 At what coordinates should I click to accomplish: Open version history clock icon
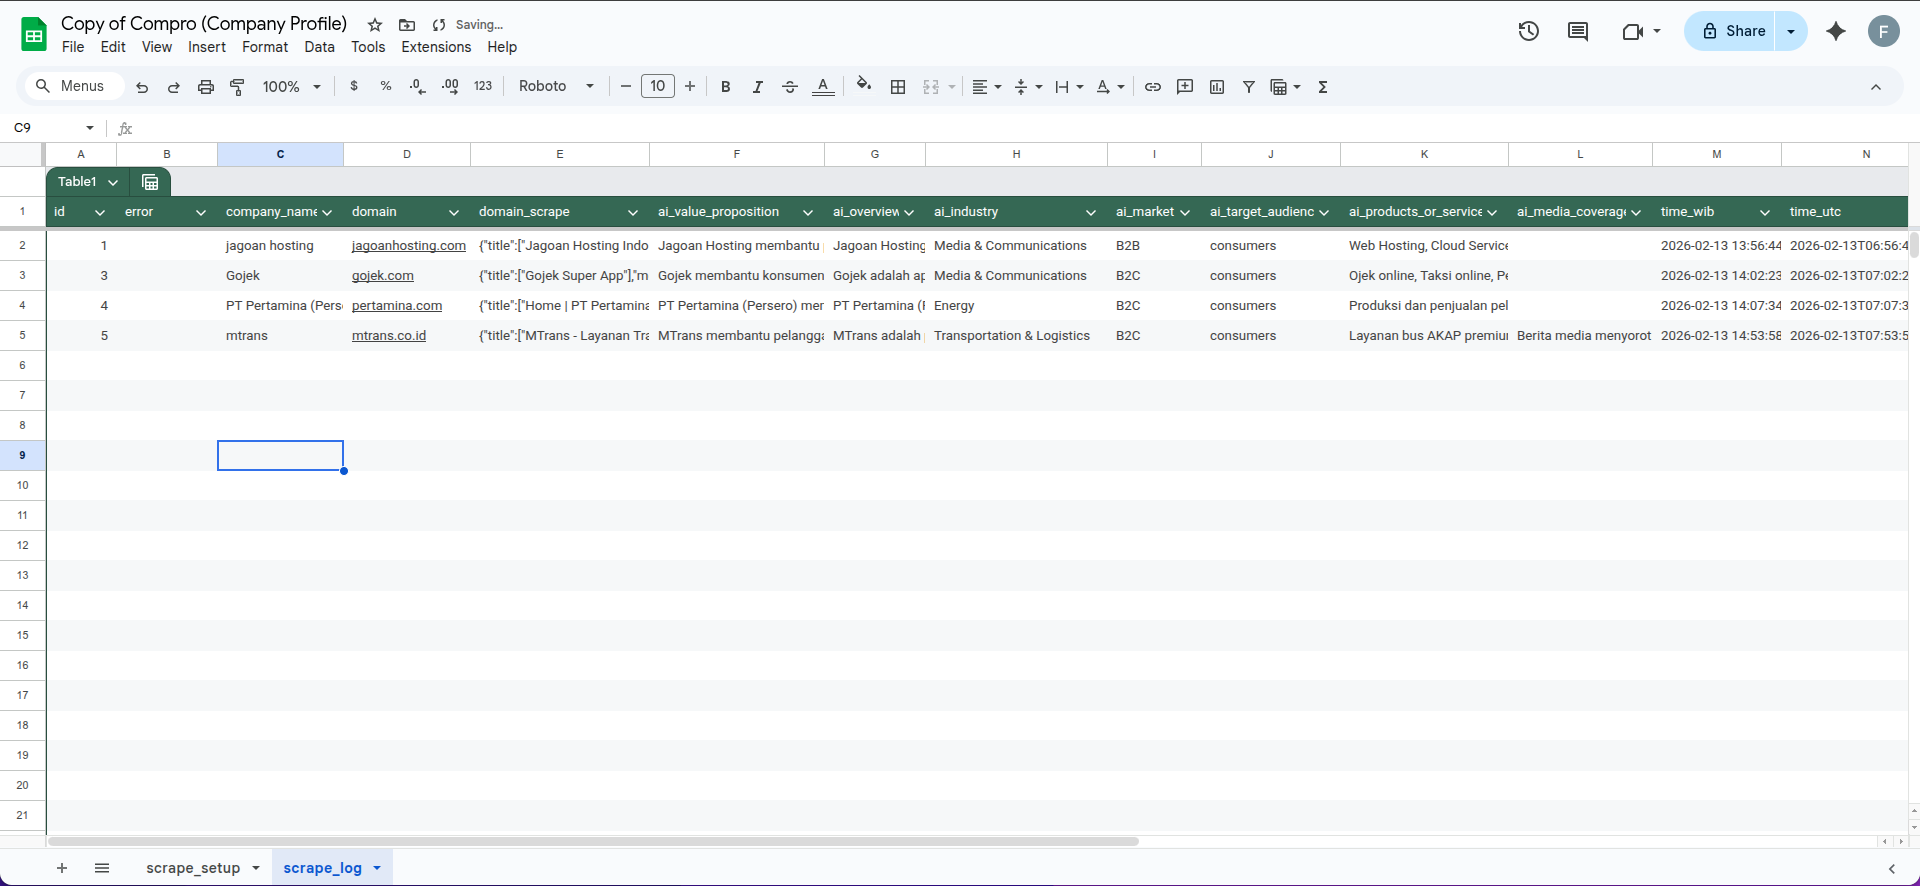click(1528, 31)
